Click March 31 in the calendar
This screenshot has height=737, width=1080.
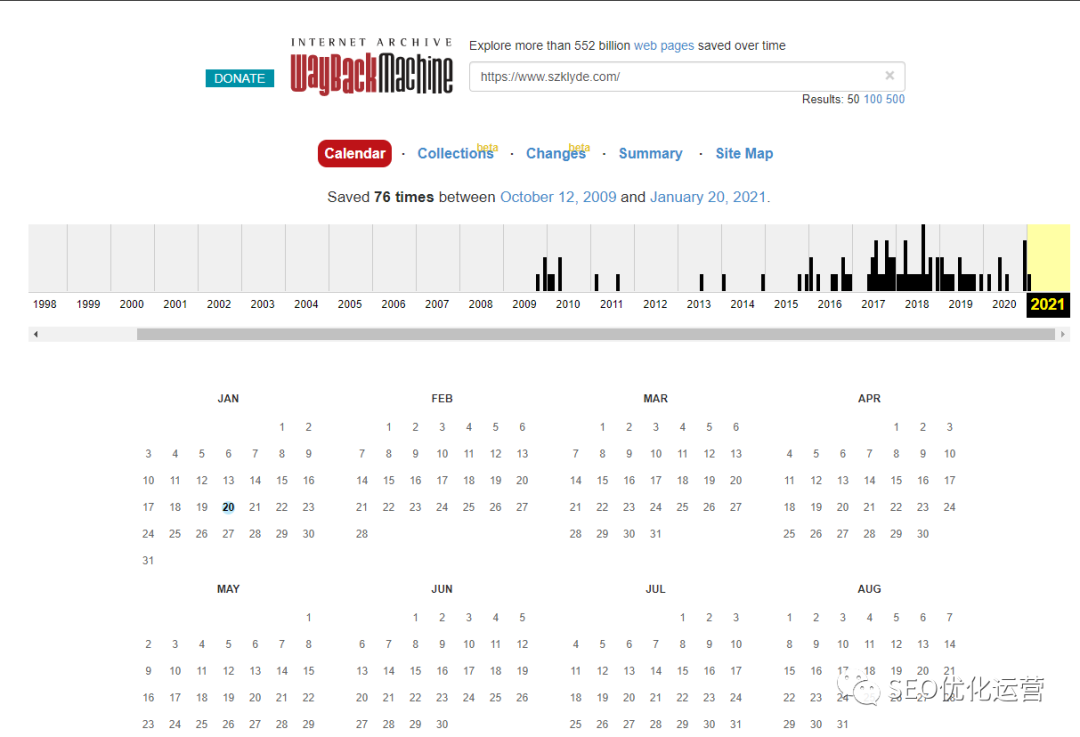click(656, 534)
